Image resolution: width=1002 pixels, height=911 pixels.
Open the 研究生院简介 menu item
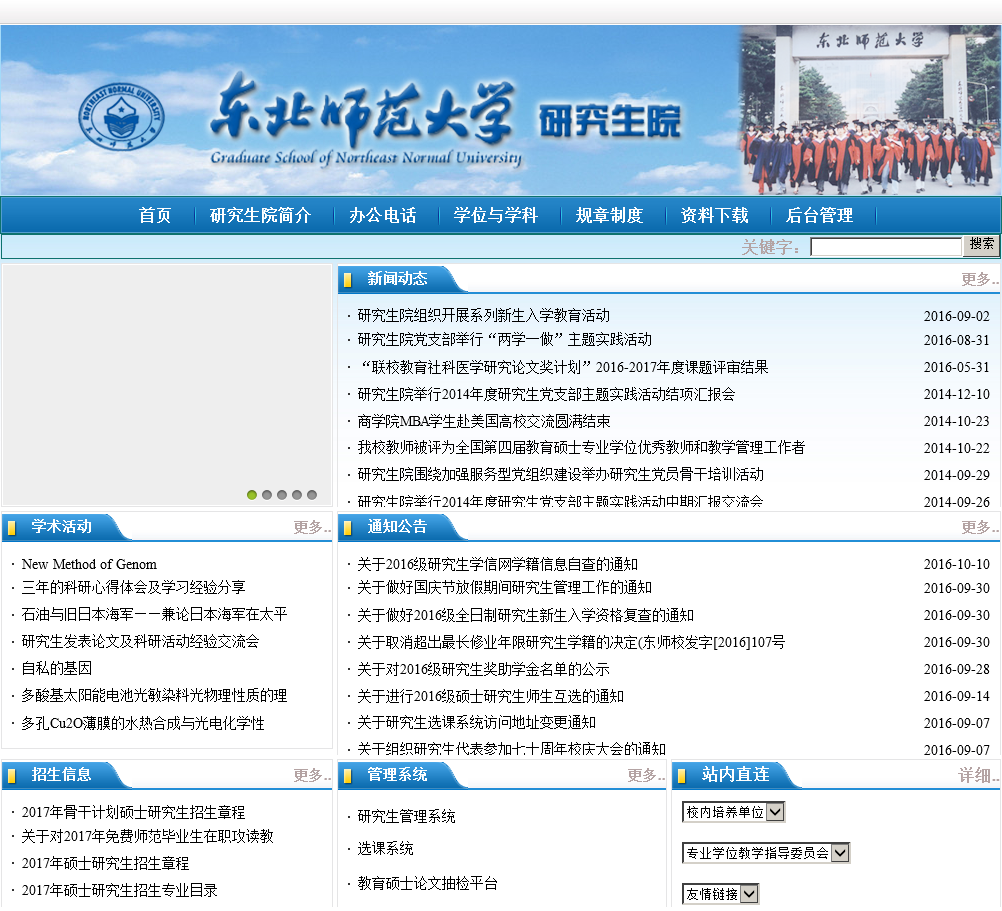pos(260,215)
